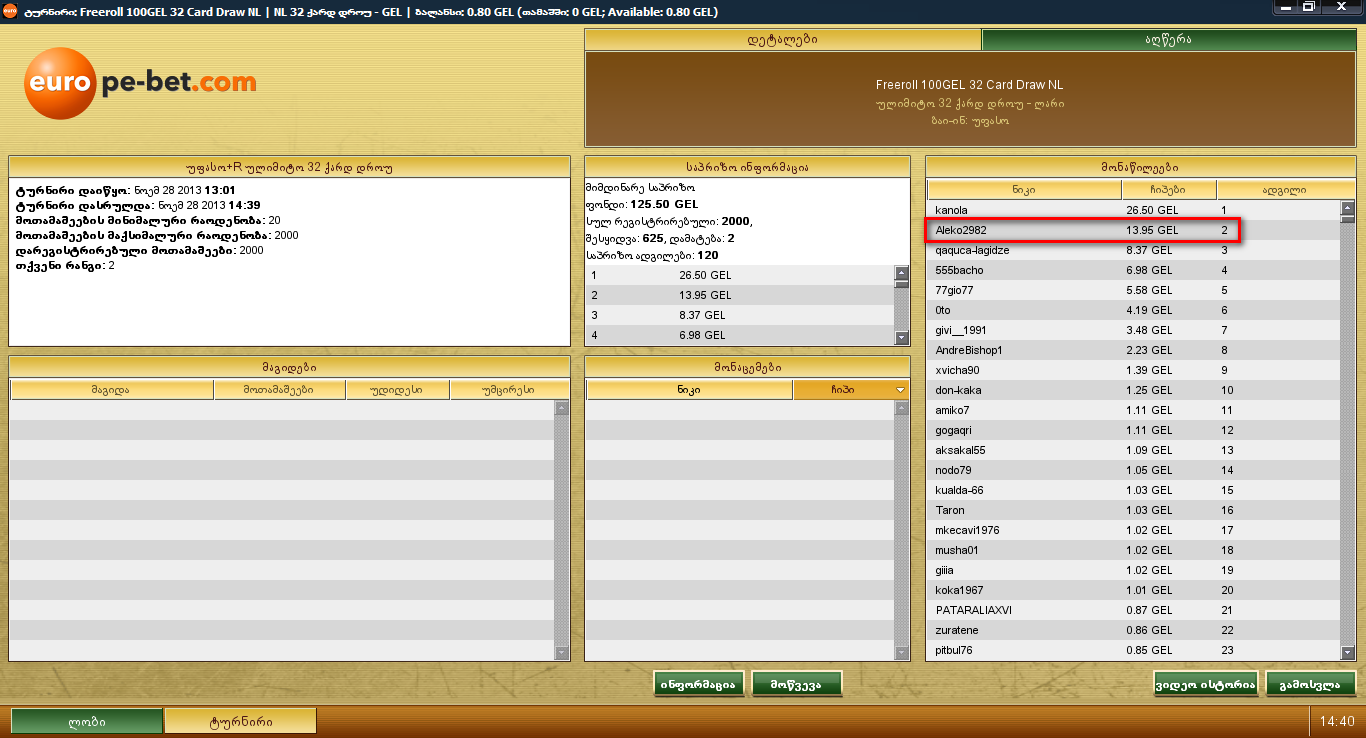Screen dimensions: 1366x738
Task: Select player amiko7
Action: click(x=1133, y=410)
